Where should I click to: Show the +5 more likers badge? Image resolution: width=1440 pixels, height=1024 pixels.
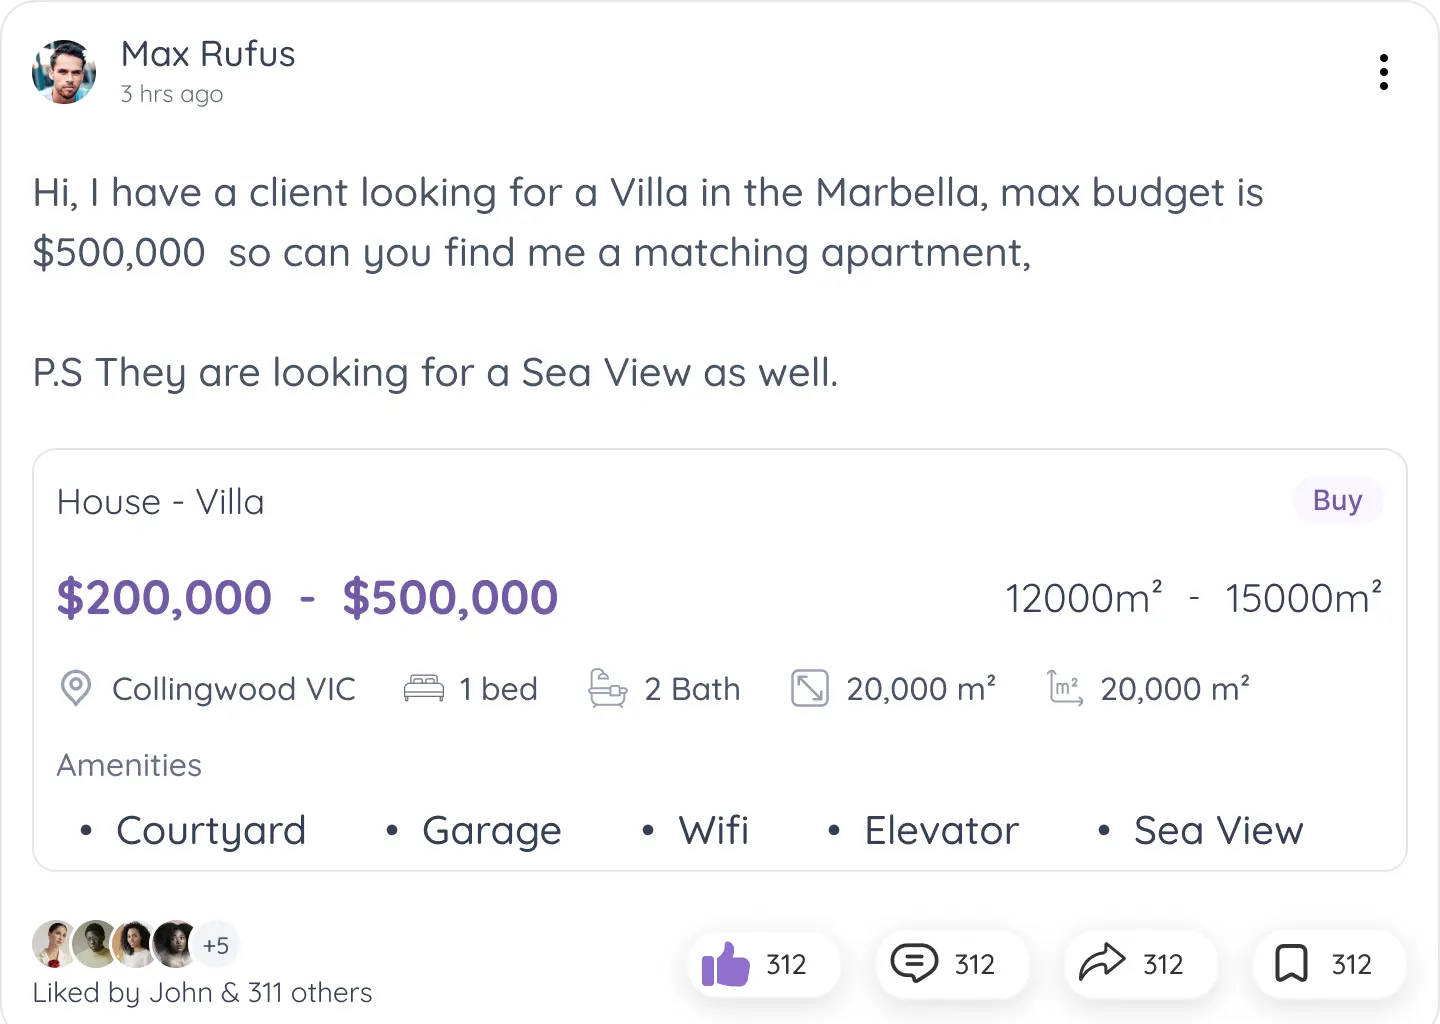pos(216,945)
